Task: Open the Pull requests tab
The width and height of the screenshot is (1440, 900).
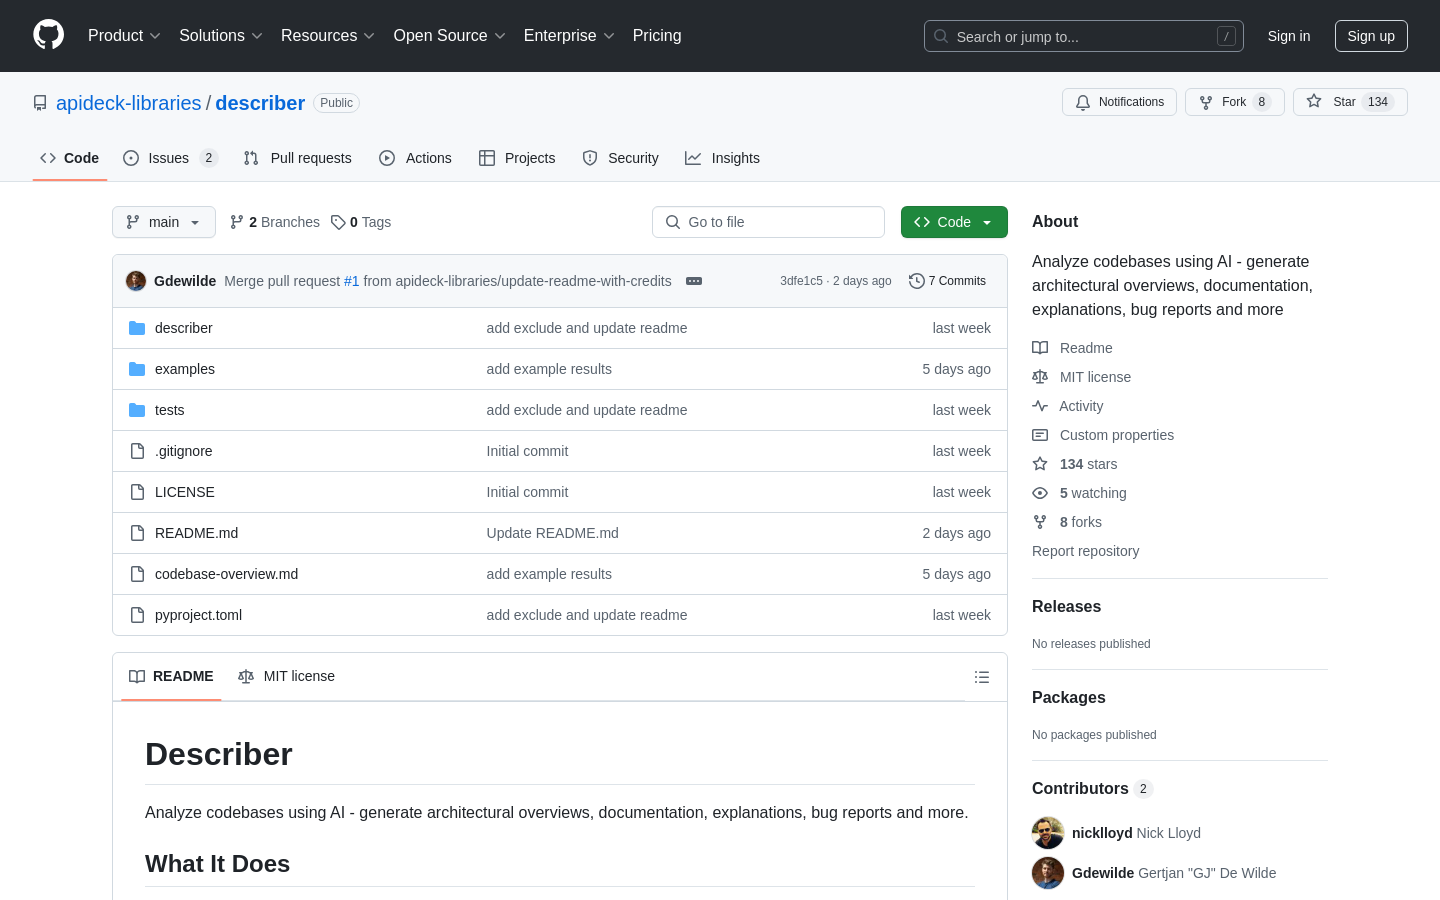Action: point(298,158)
